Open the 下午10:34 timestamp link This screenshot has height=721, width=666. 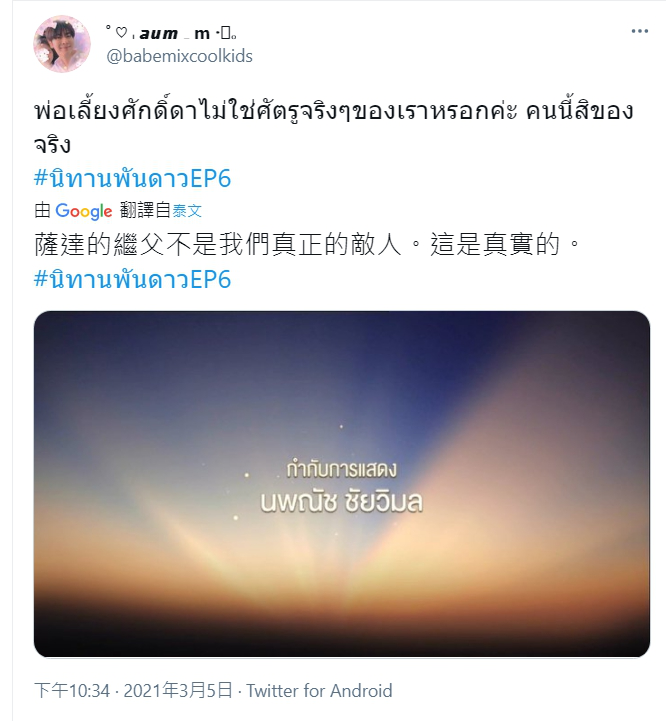72,691
